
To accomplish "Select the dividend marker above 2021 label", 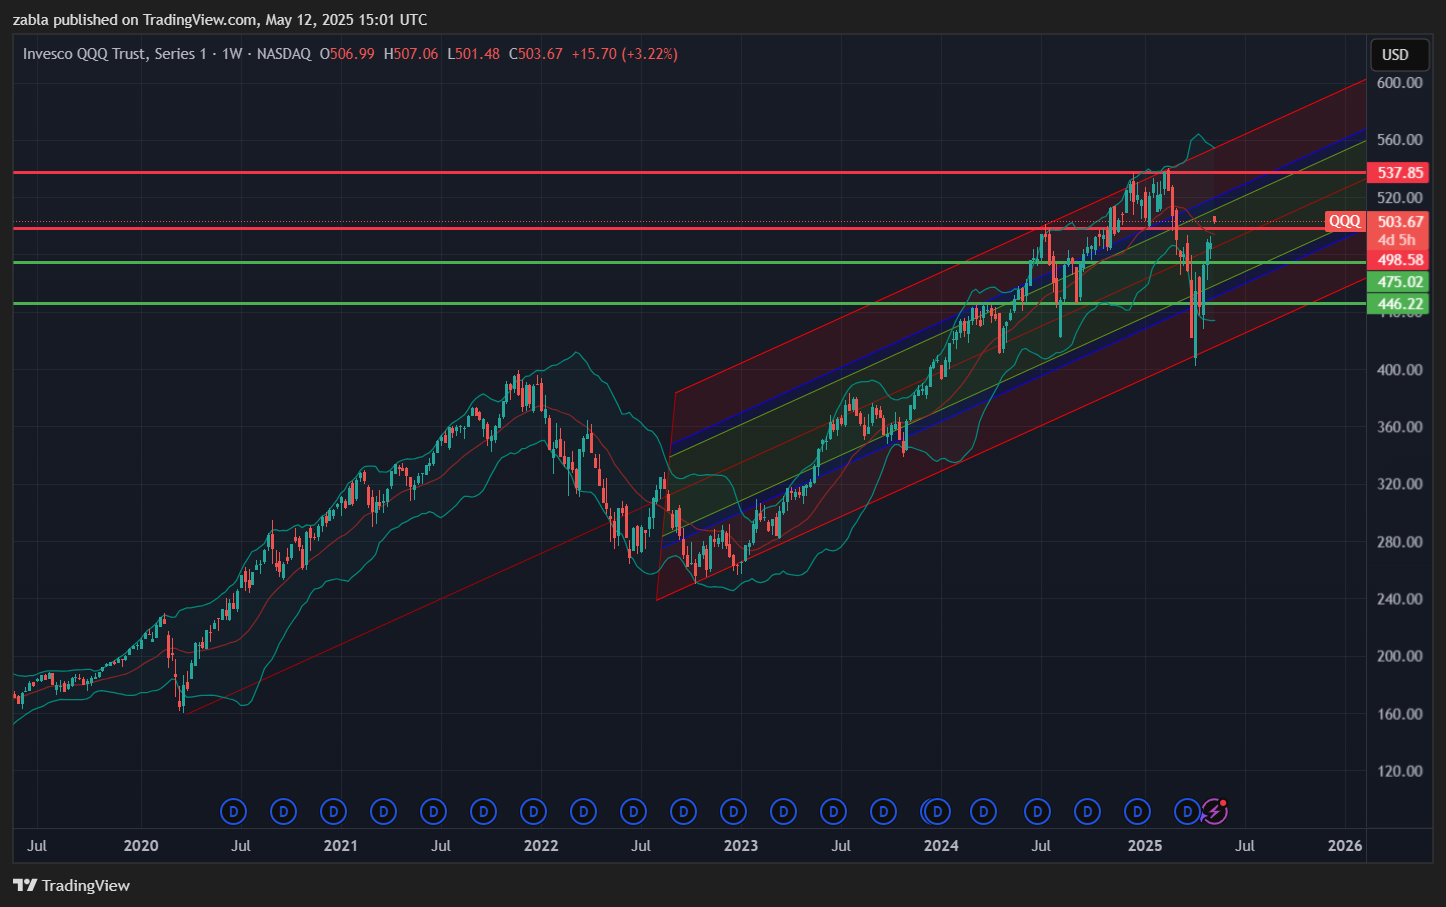I will click(333, 811).
